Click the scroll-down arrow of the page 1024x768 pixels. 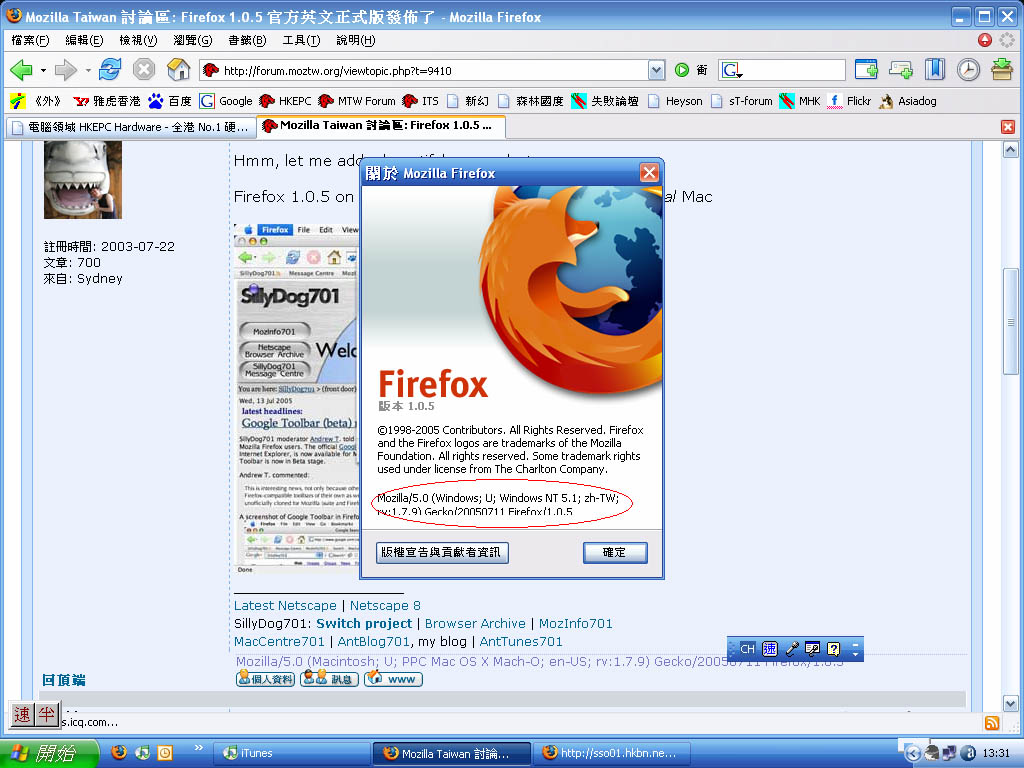tap(1010, 704)
